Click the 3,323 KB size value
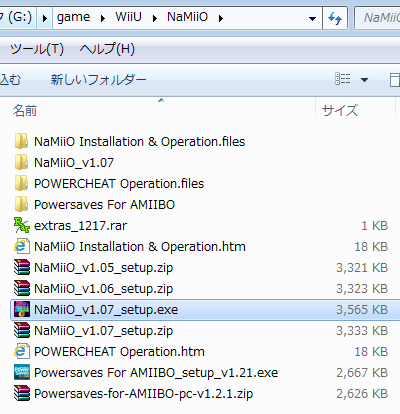Viewport: 400px width, 414px height. pos(362,289)
